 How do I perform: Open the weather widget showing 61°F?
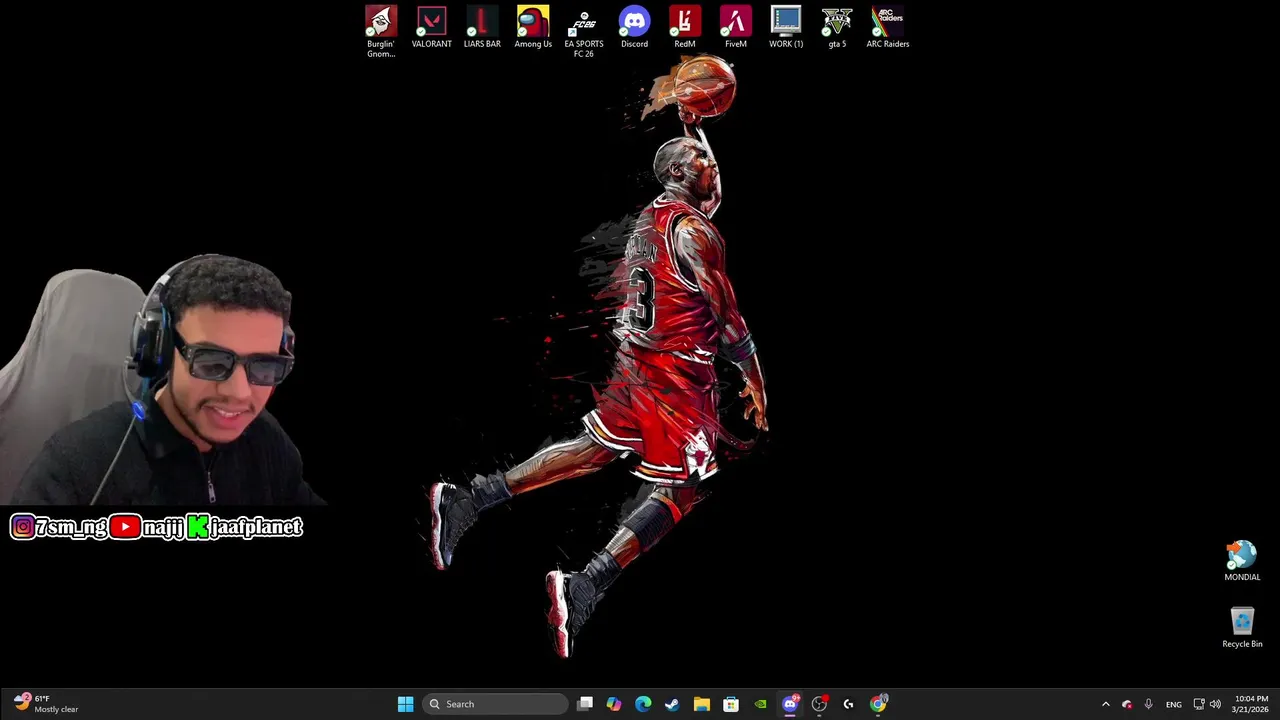tap(46, 704)
